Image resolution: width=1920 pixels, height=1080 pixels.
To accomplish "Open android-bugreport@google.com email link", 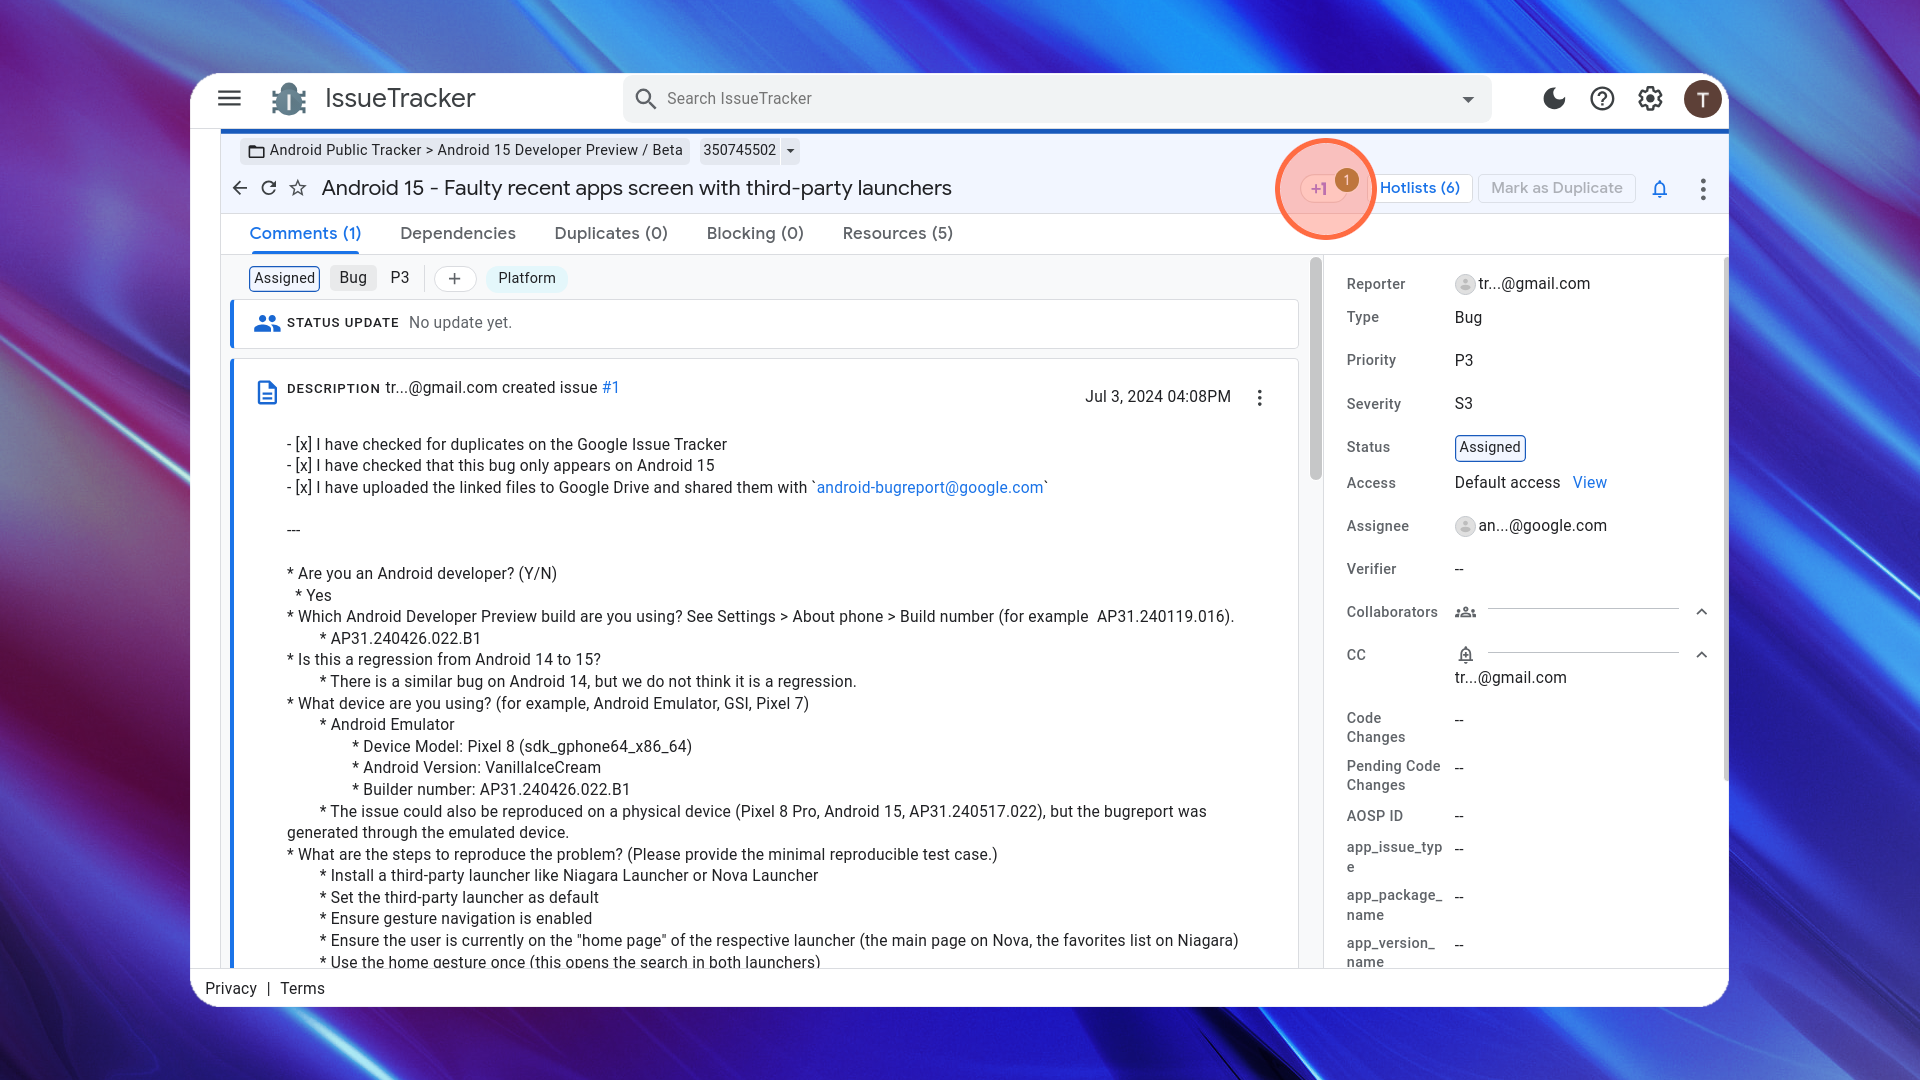I will tap(930, 488).
